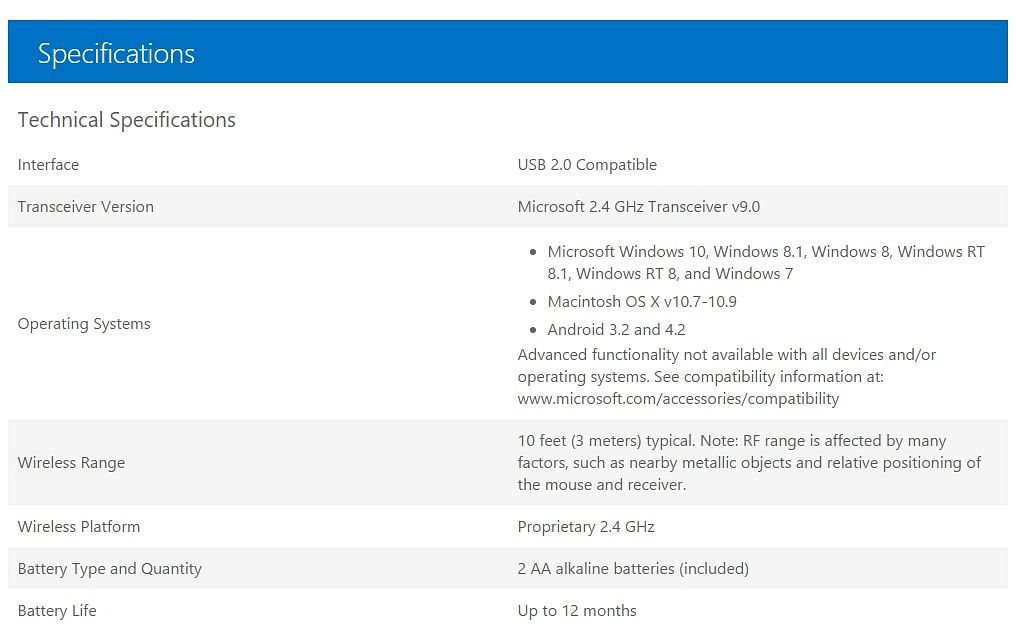Click the Battery Type and Quantity label
This screenshot has height=637, width=1016.
point(110,568)
